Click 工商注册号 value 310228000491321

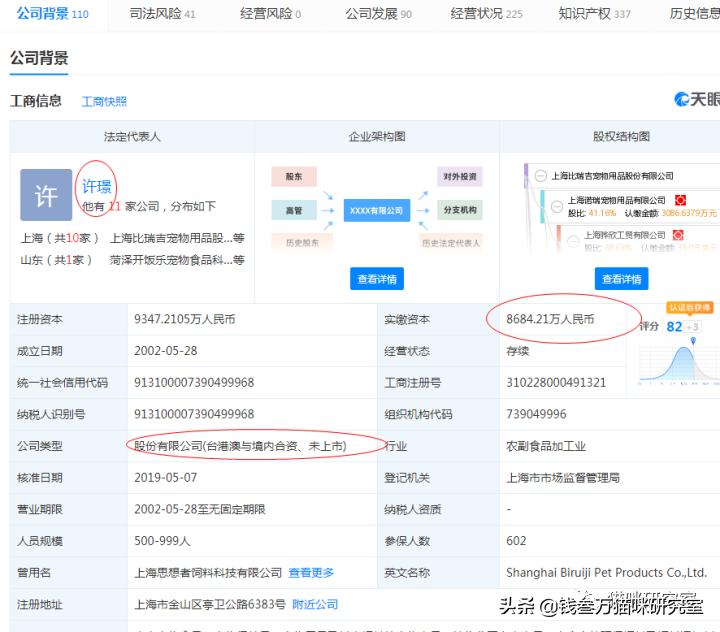click(556, 383)
